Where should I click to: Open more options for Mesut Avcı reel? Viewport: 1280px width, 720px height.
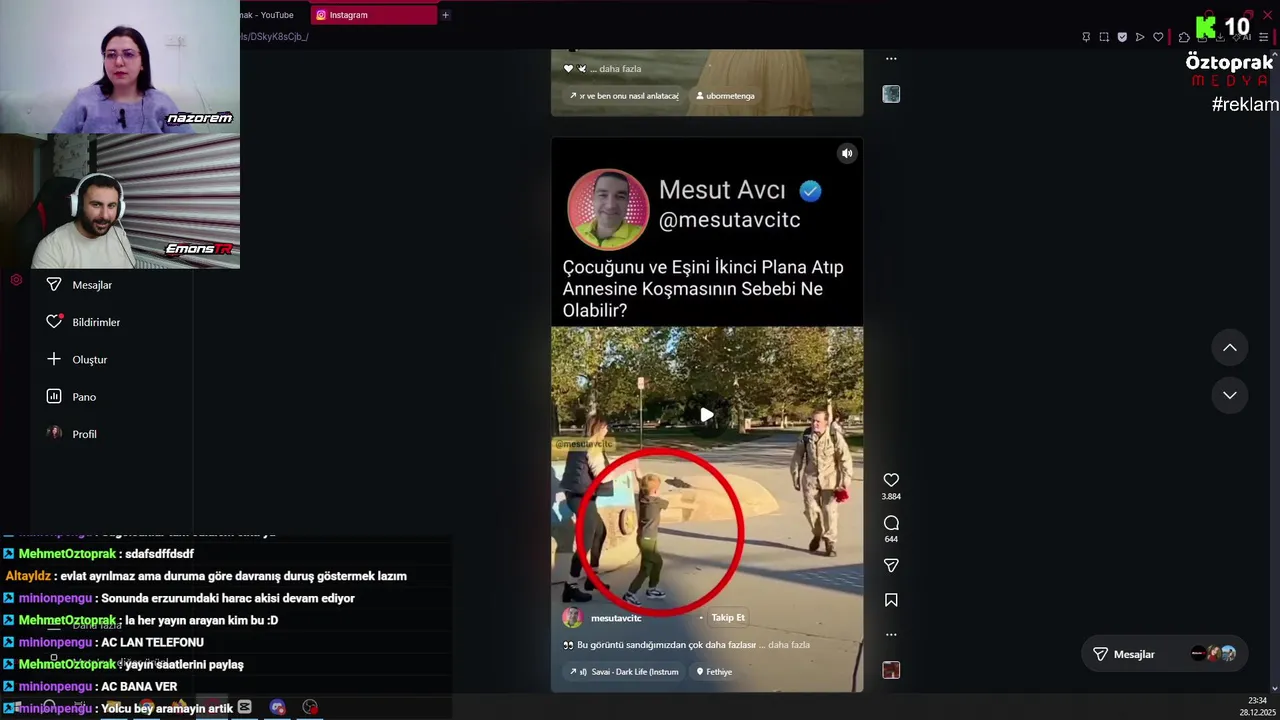point(891,634)
